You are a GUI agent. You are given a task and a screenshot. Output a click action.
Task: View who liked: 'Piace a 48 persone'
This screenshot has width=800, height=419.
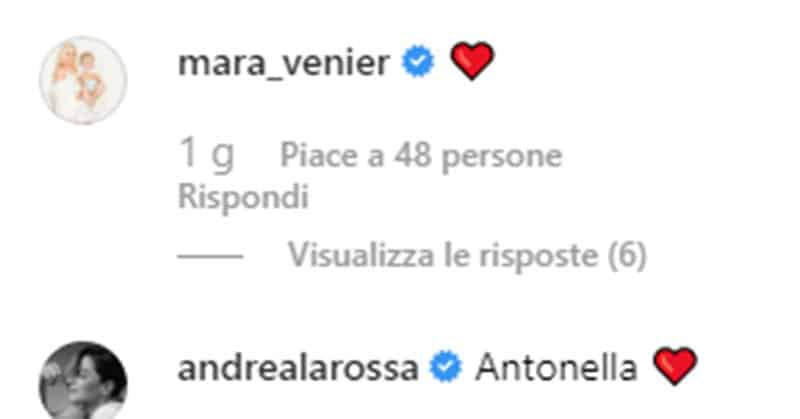421,156
